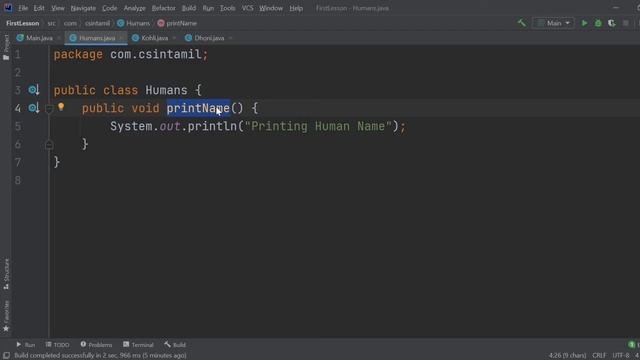
Task: Open the File menu
Action: pos(23,8)
